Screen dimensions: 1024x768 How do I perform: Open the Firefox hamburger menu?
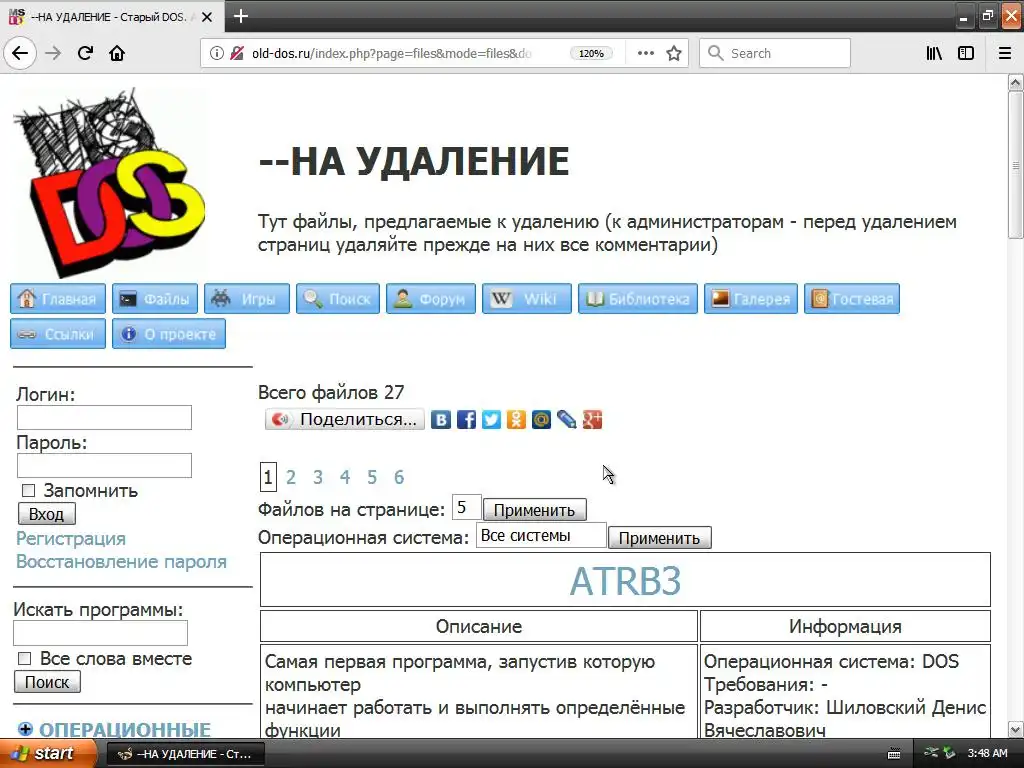tap(1005, 53)
